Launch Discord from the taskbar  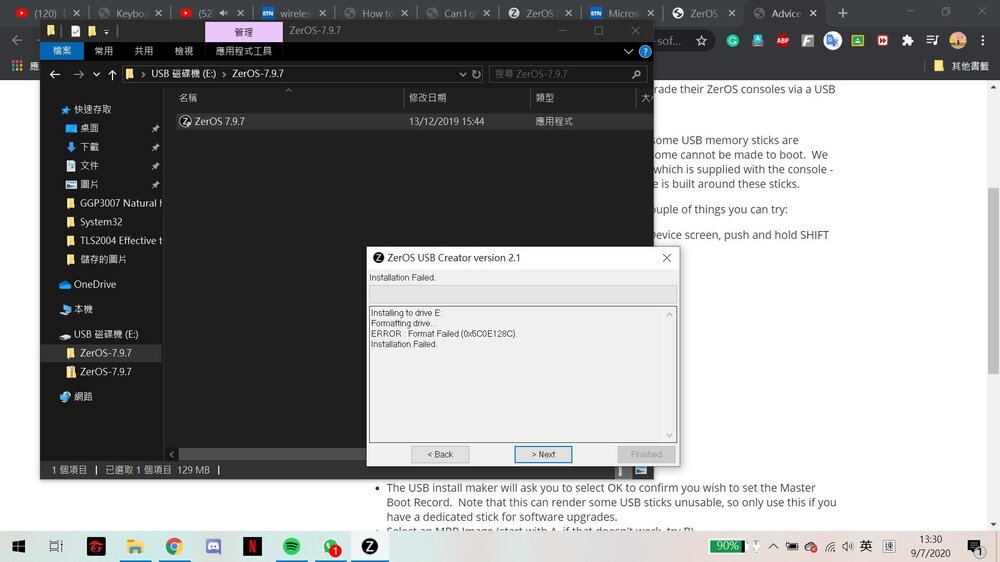tap(213, 546)
